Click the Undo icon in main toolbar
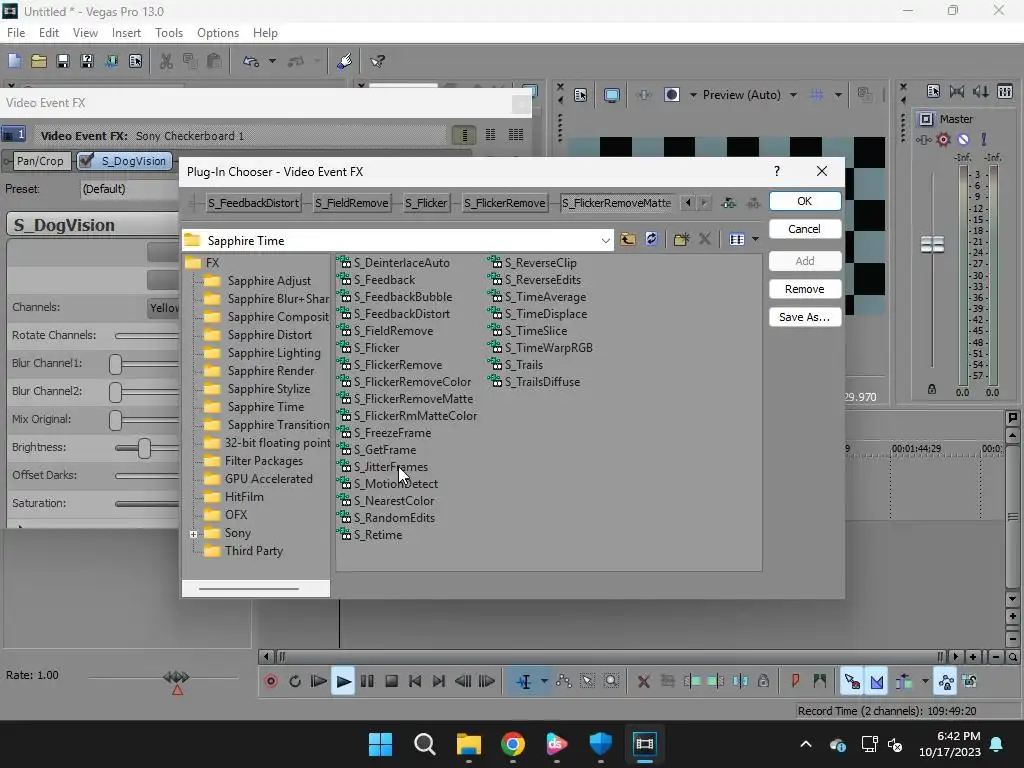The width and height of the screenshot is (1024, 768). pos(251,61)
